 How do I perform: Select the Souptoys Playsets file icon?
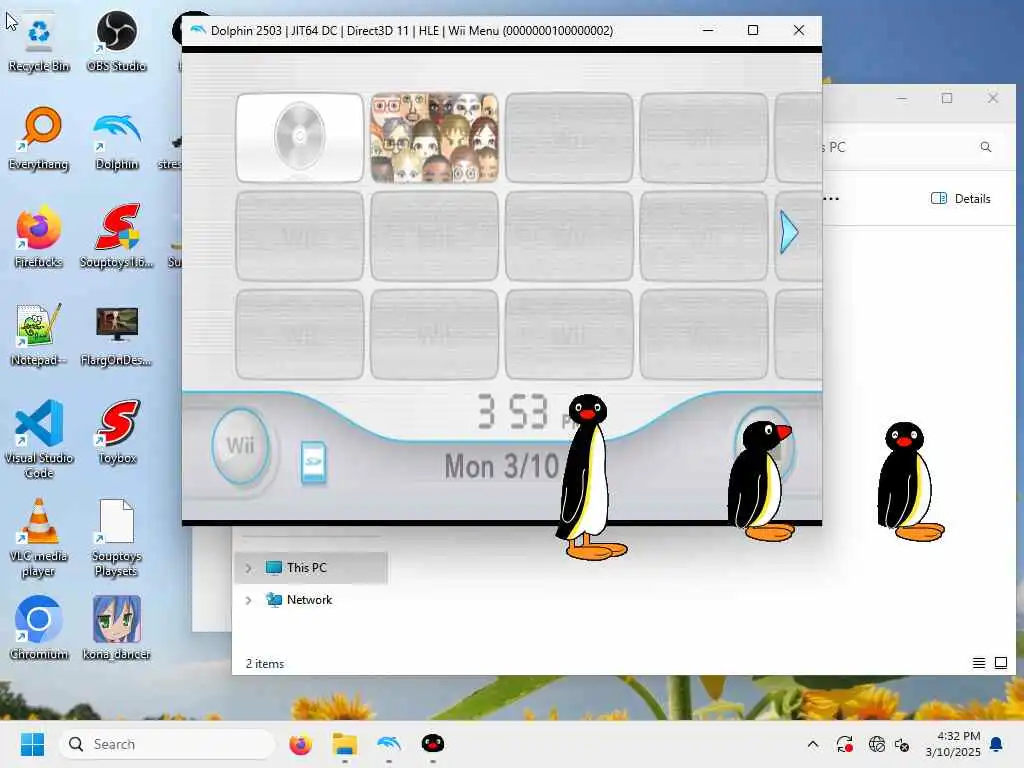point(116,537)
